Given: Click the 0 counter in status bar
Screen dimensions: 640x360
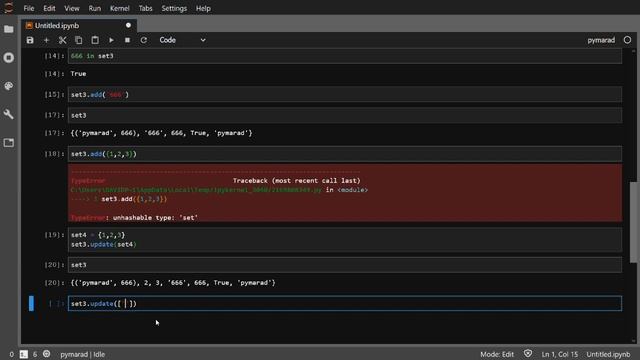Looking at the screenshot, I should click(x=11, y=354).
